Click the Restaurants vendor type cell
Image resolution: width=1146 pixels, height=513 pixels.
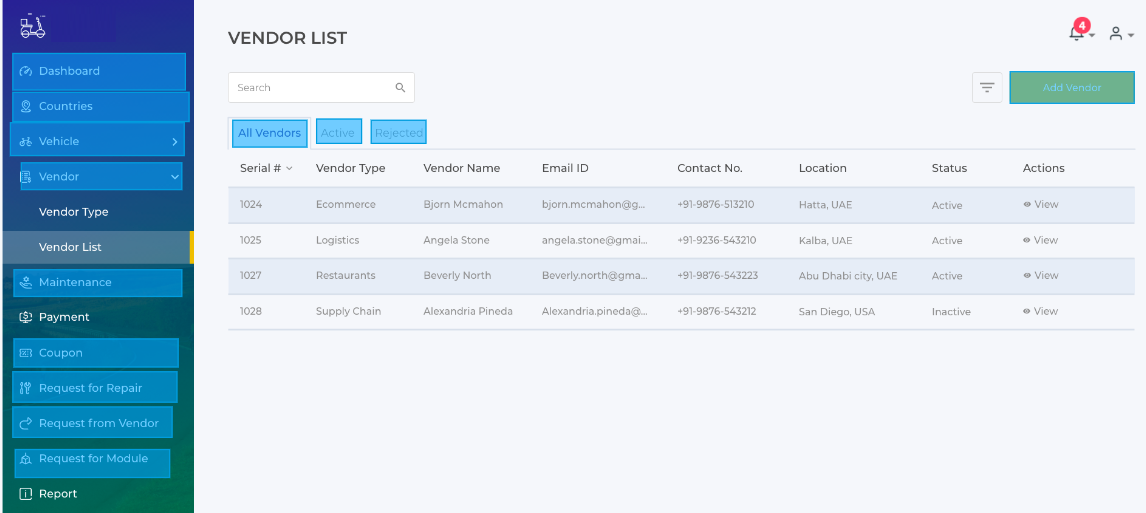click(346, 276)
